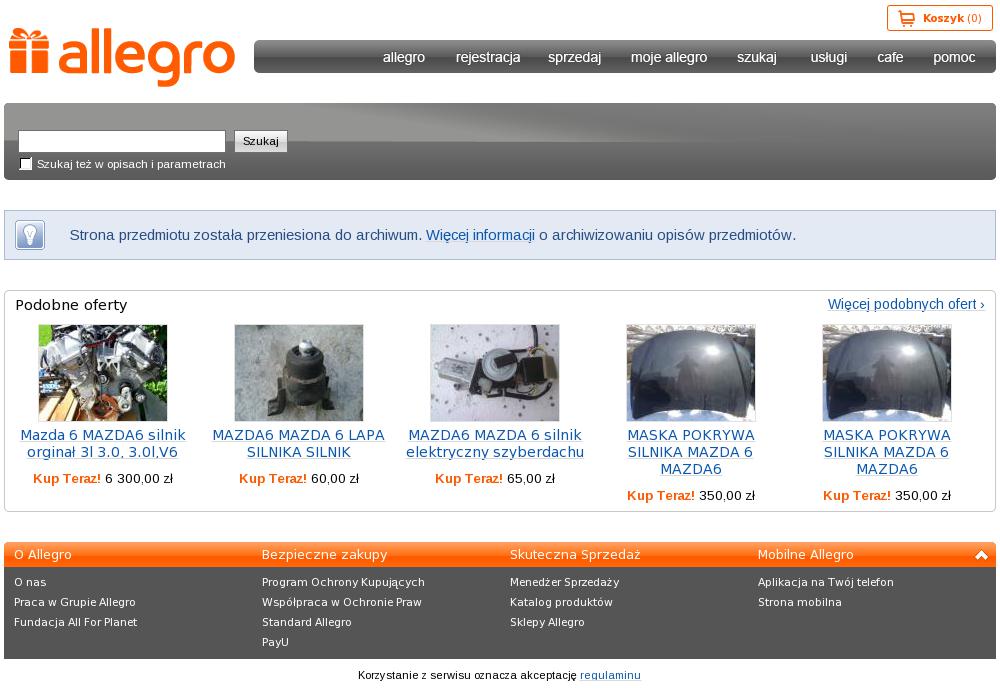
Task: Focus the search text field
Action: pos(122,142)
